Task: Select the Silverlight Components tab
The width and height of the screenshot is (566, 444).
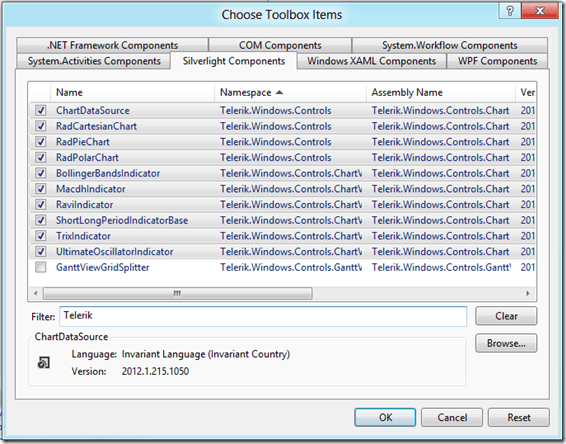Action: pos(234,61)
